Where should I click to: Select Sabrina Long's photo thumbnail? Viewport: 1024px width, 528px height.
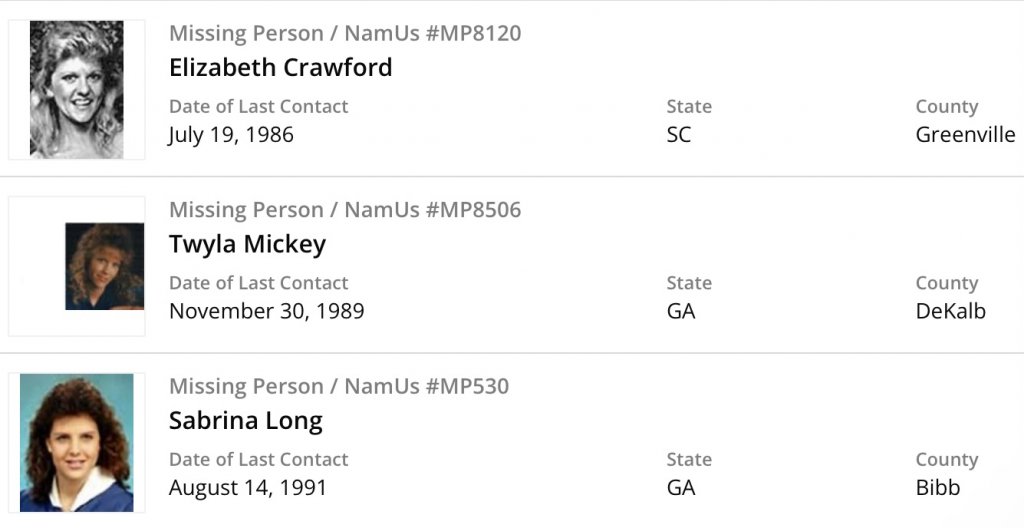(76, 443)
